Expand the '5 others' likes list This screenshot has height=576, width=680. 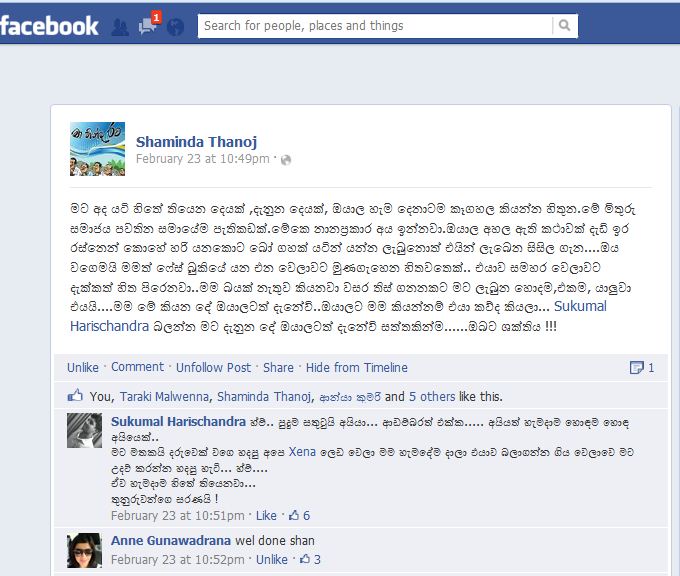point(432,396)
